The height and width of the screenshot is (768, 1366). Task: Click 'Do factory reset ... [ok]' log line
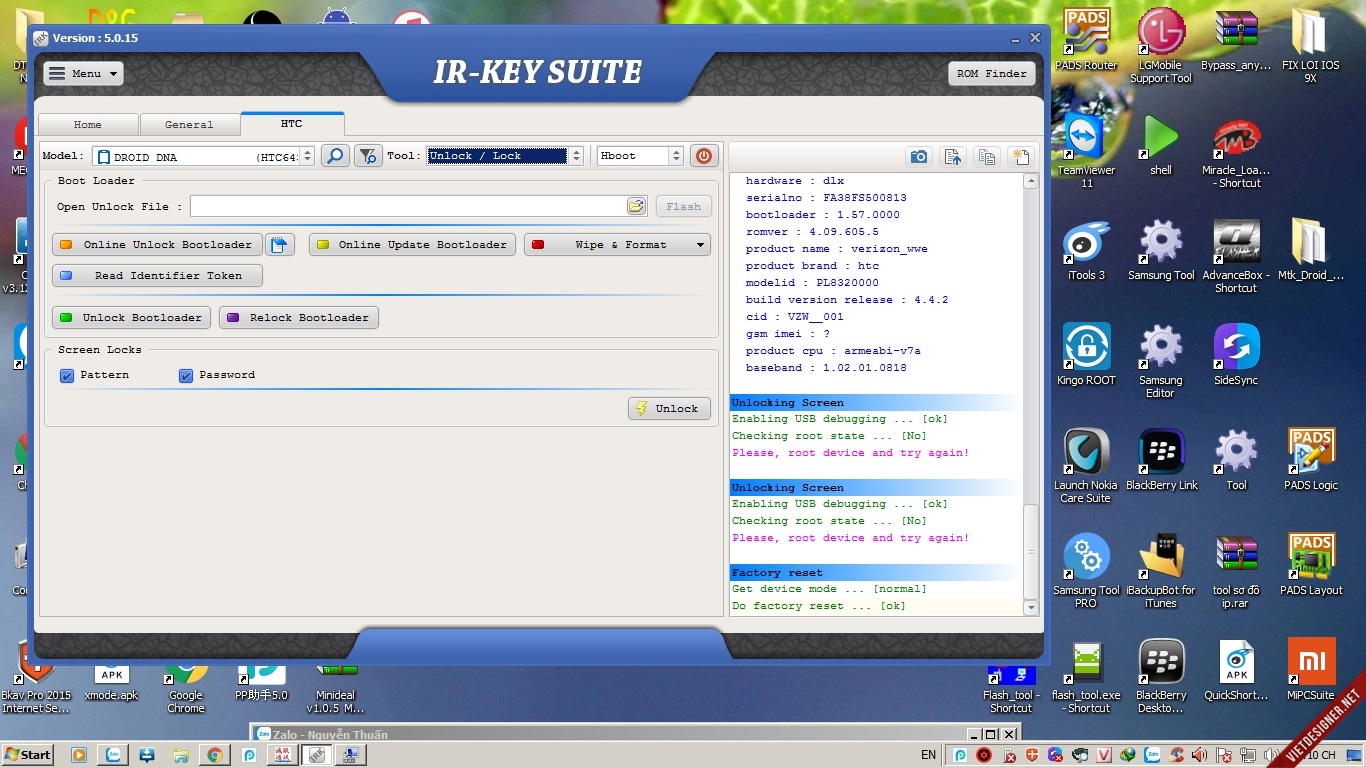pos(818,606)
